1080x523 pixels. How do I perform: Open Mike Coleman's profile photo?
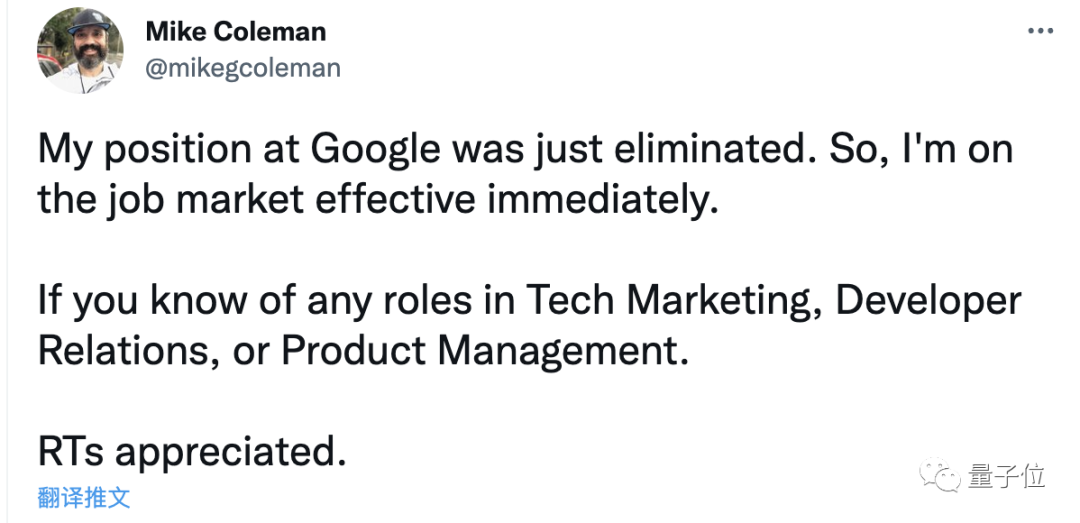pyautogui.click(x=80, y=50)
